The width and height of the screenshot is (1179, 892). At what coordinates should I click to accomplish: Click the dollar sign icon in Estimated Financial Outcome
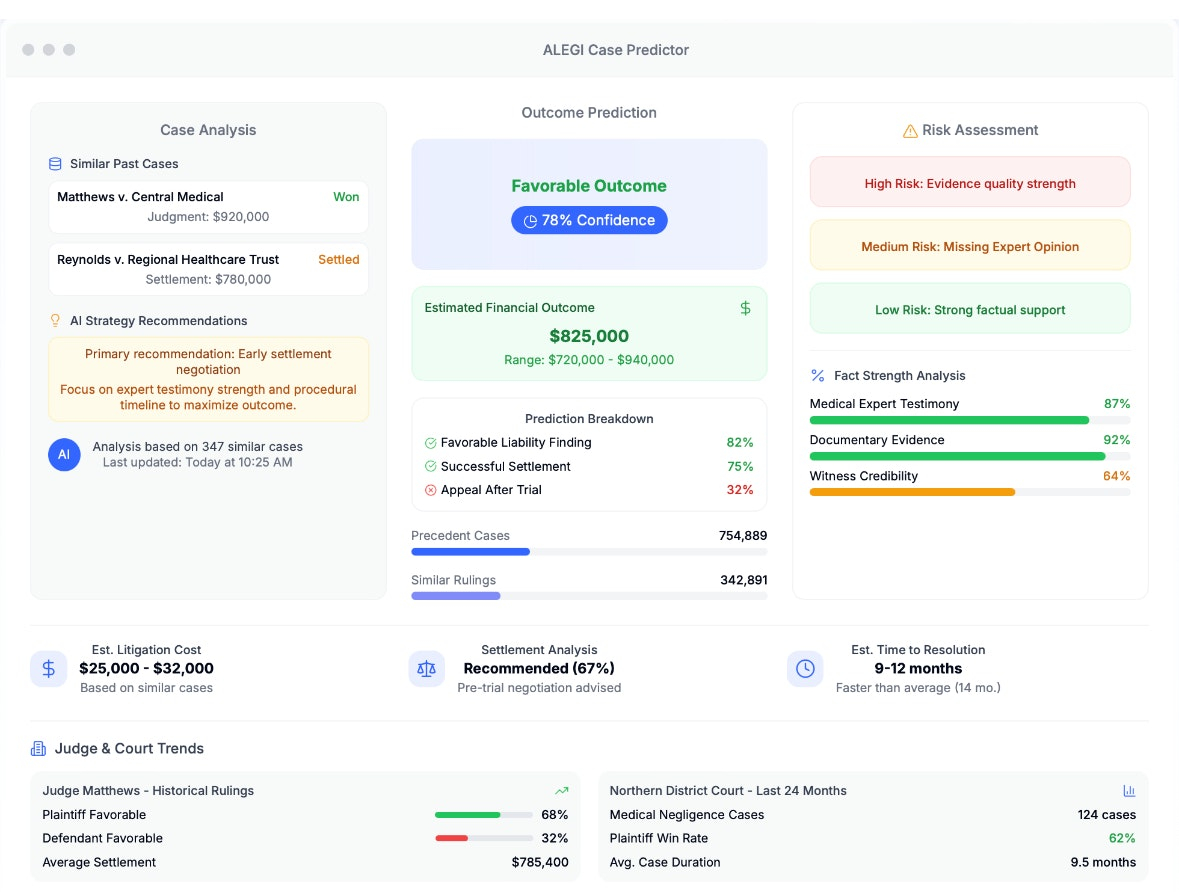[745, 308]
